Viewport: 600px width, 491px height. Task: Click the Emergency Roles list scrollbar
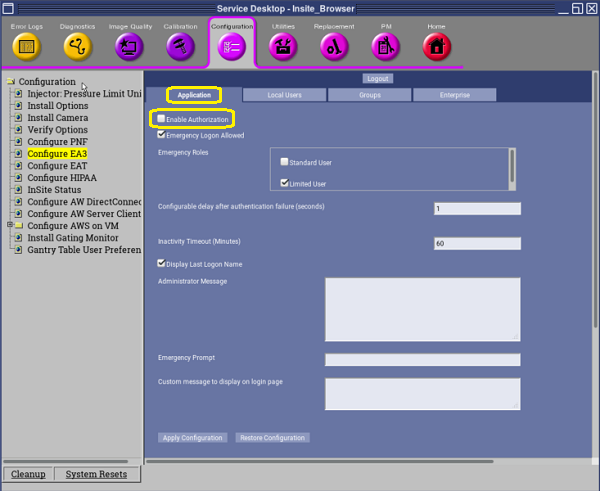[x=513, y=166]
